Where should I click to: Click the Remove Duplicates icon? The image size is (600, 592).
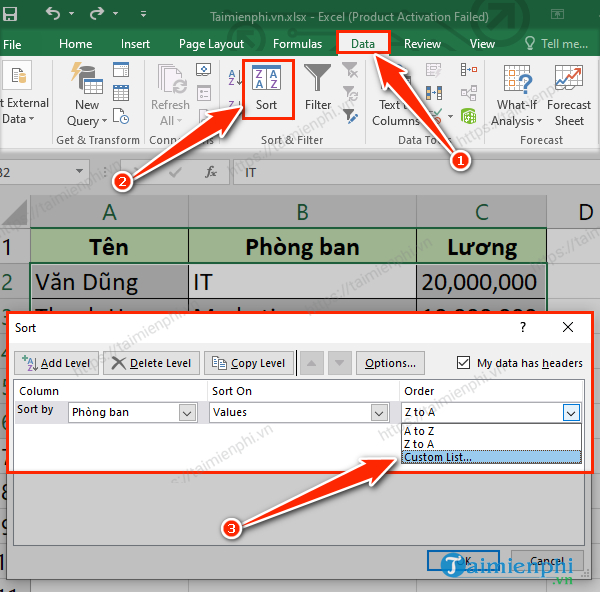(434, 93)
